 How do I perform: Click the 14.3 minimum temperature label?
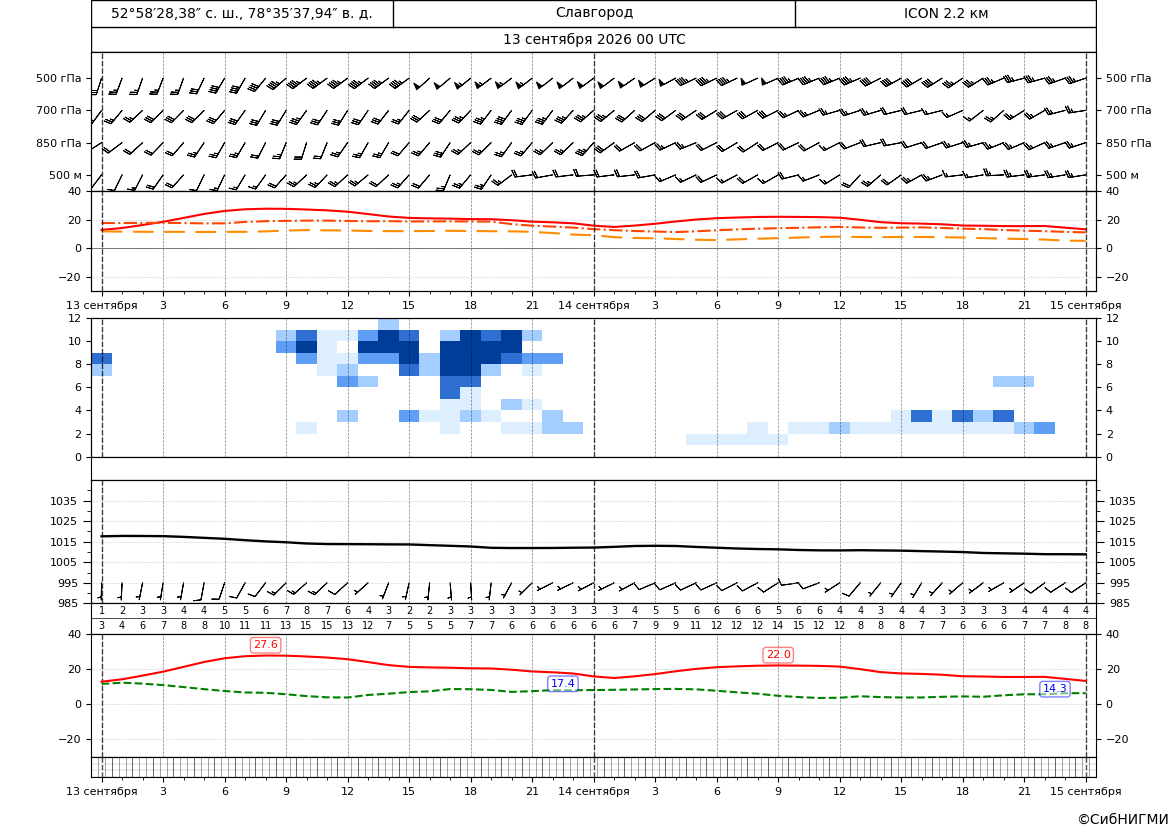(x=1054, y=688)
